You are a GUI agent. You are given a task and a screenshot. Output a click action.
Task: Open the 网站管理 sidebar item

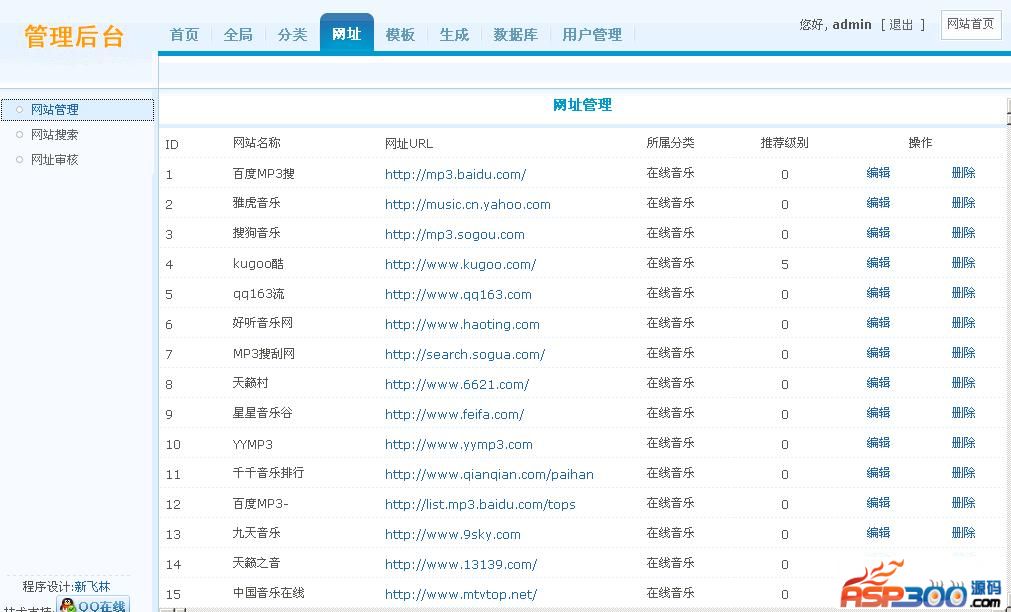[x=54, y=110]
